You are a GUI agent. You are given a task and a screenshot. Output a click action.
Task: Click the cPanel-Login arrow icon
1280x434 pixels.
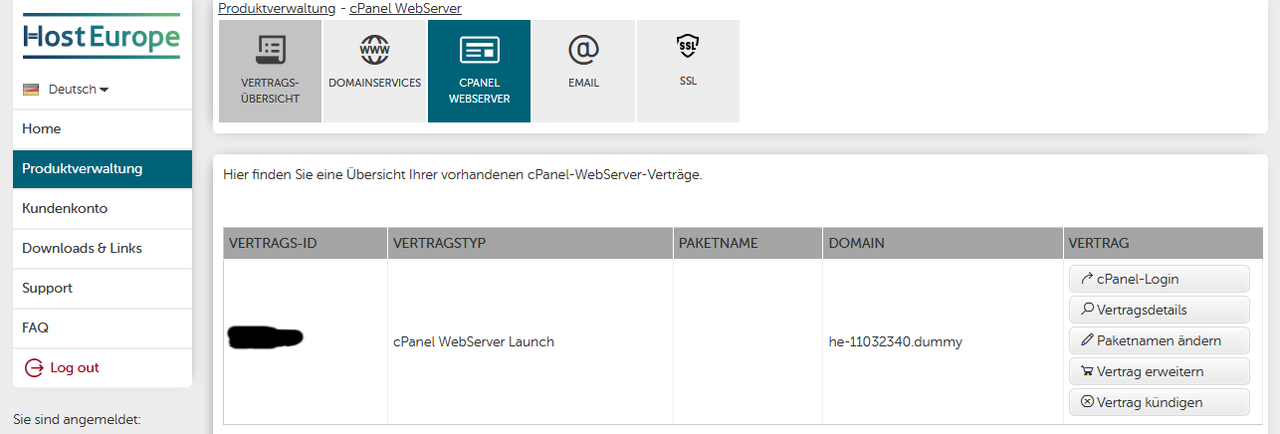[x=1087, y=279]
